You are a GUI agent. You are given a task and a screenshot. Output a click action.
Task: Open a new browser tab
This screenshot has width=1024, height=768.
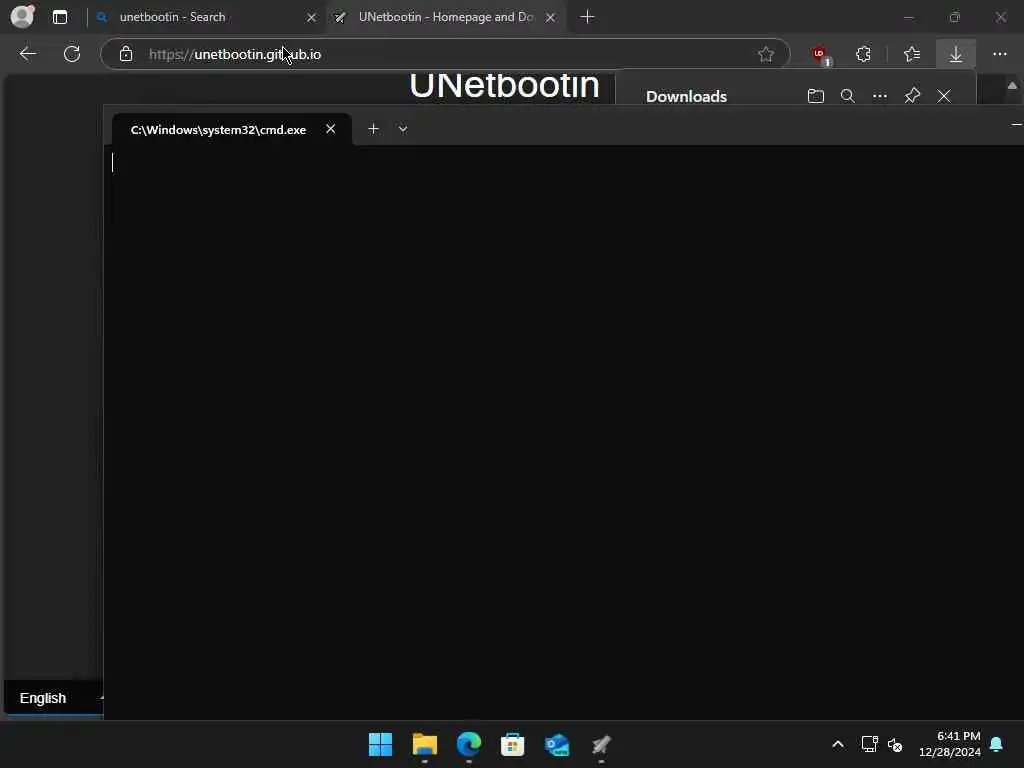pos(587,17)
